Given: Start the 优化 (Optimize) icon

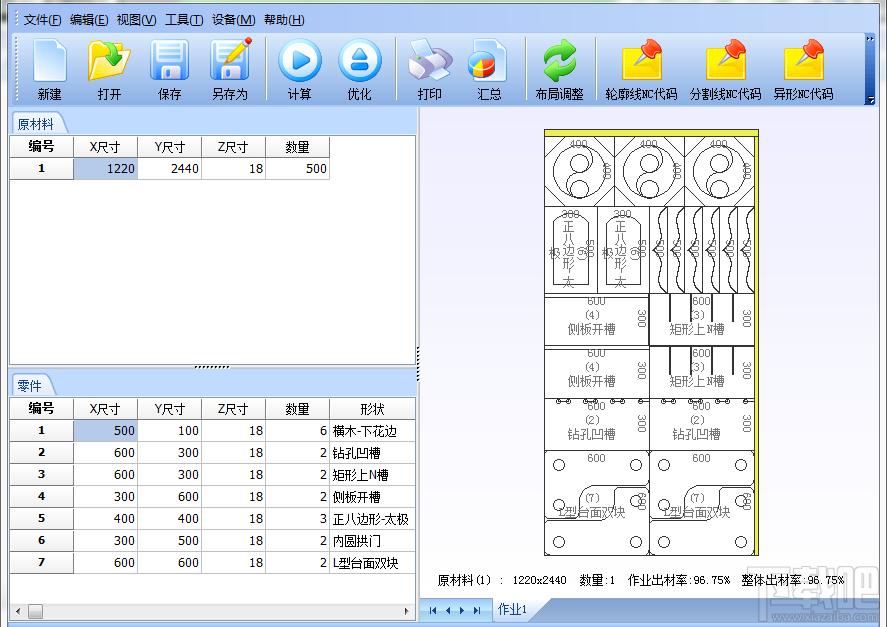Looking at the screenshot, I should [x=359, y=70].
